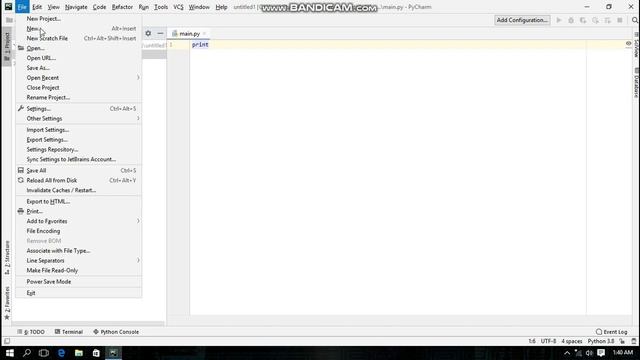
Task: Choose Open... in File menu
Action: coord(79,48)
